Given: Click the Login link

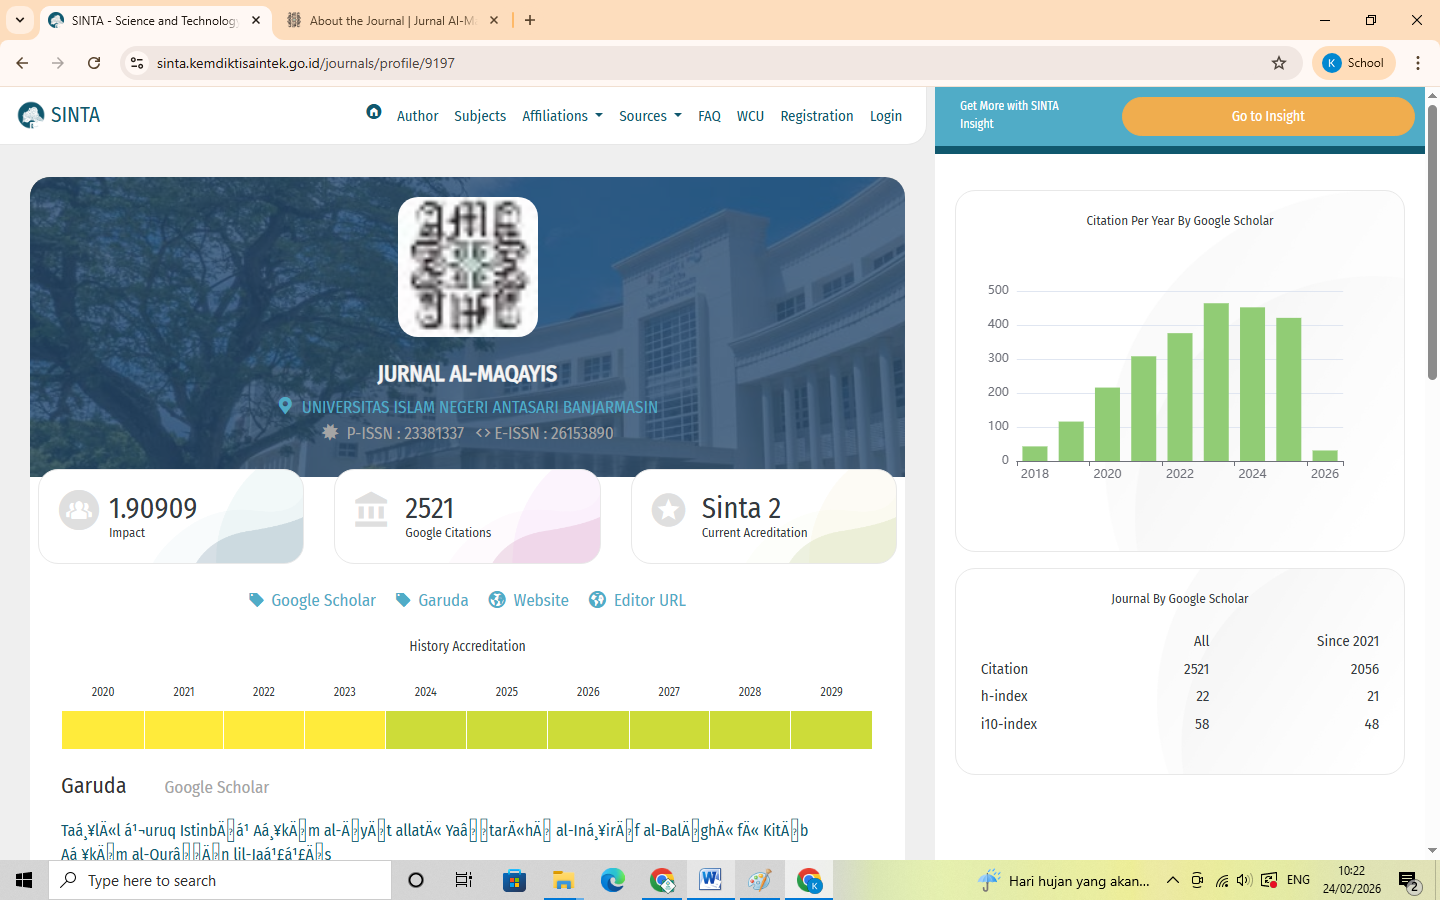Looking at the screenshot, I should [886, 116].
